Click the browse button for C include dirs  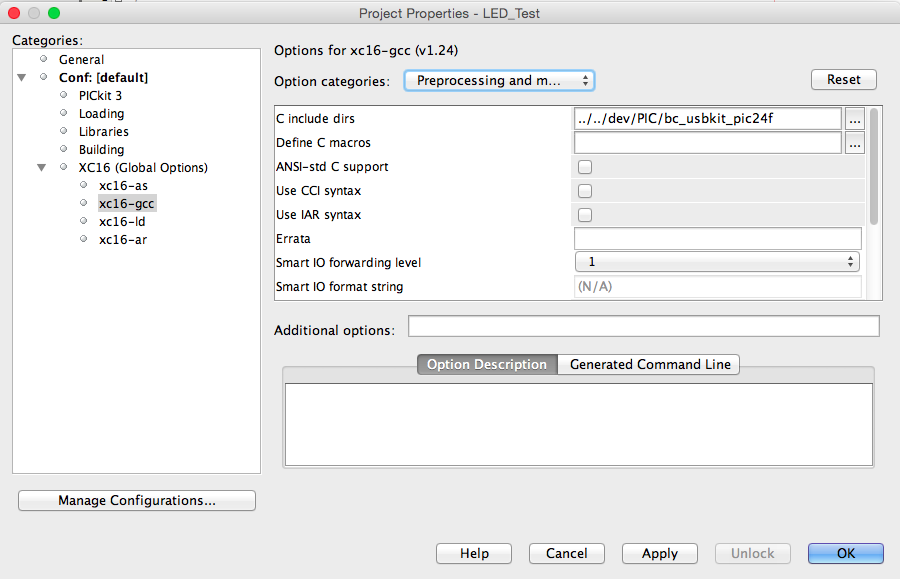pyautogui.click(x=854, y=119)
